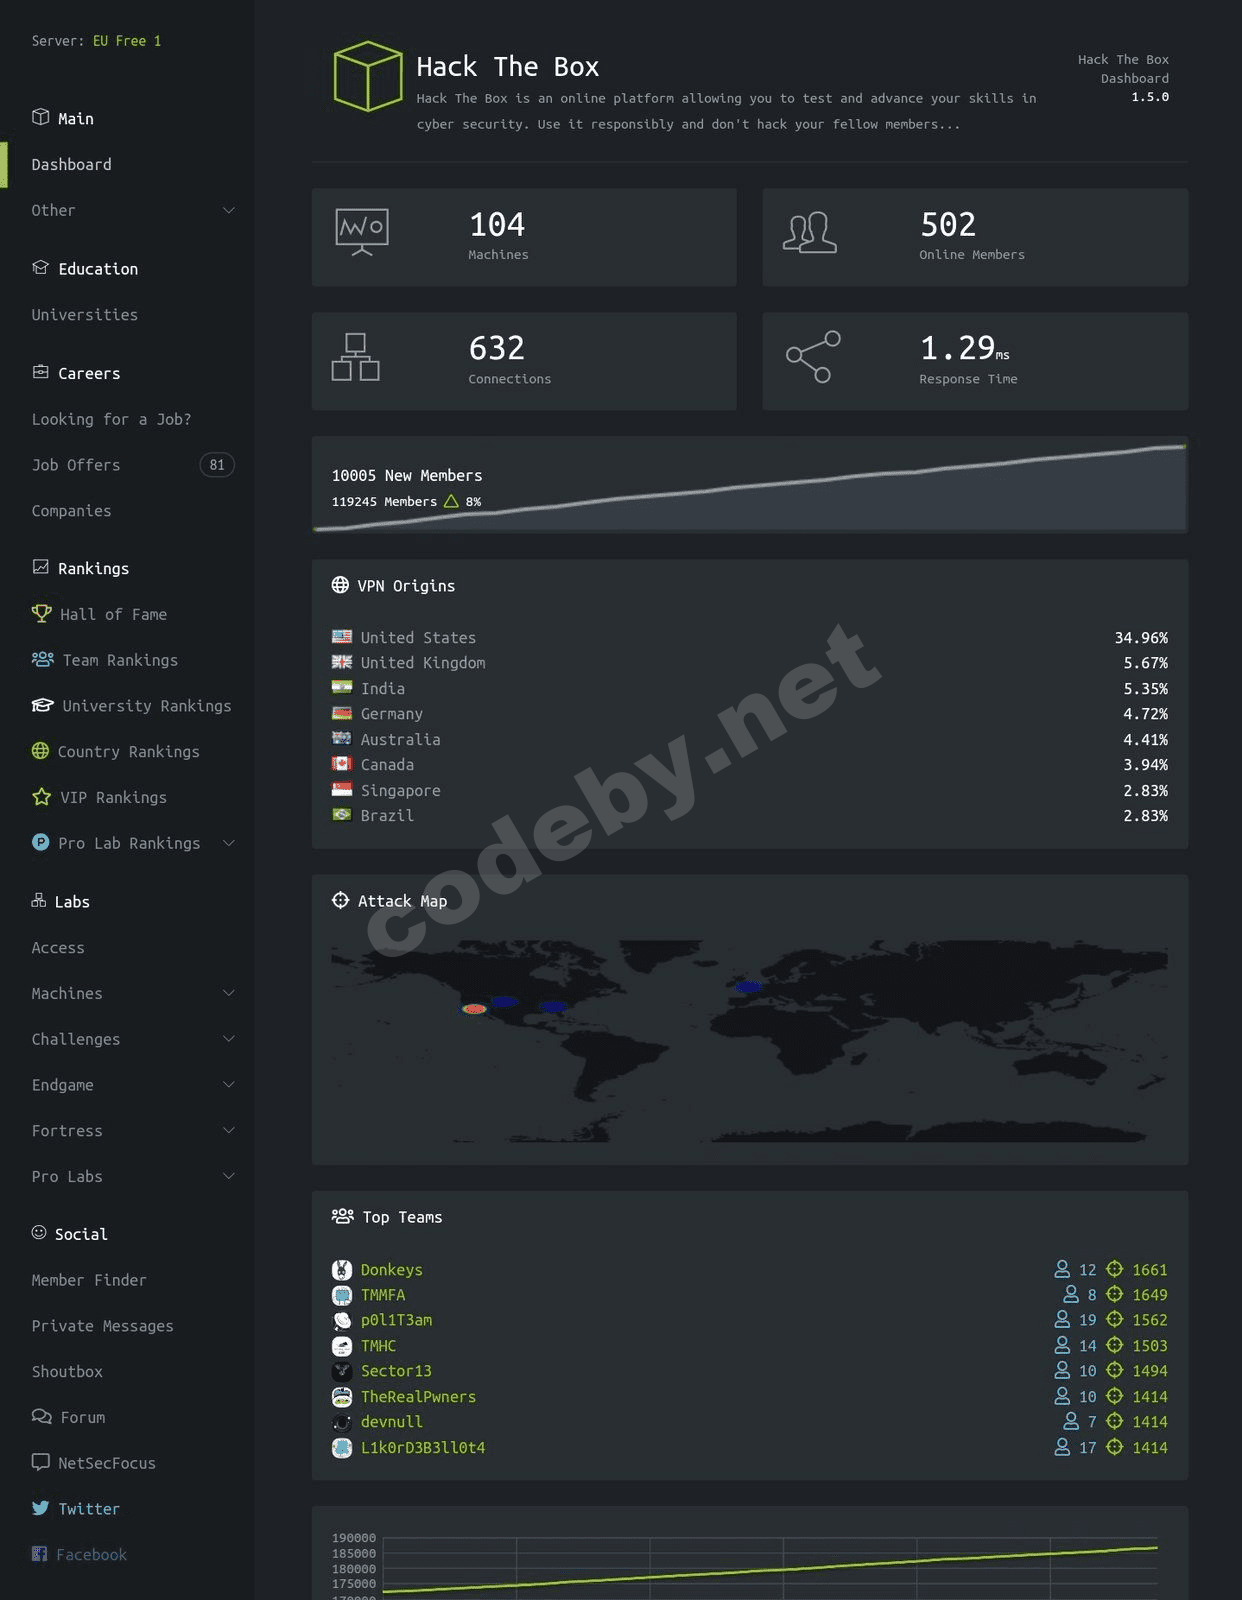Click the Donkeys team avatar
1242x1600 pixels.
(342, 1269)
